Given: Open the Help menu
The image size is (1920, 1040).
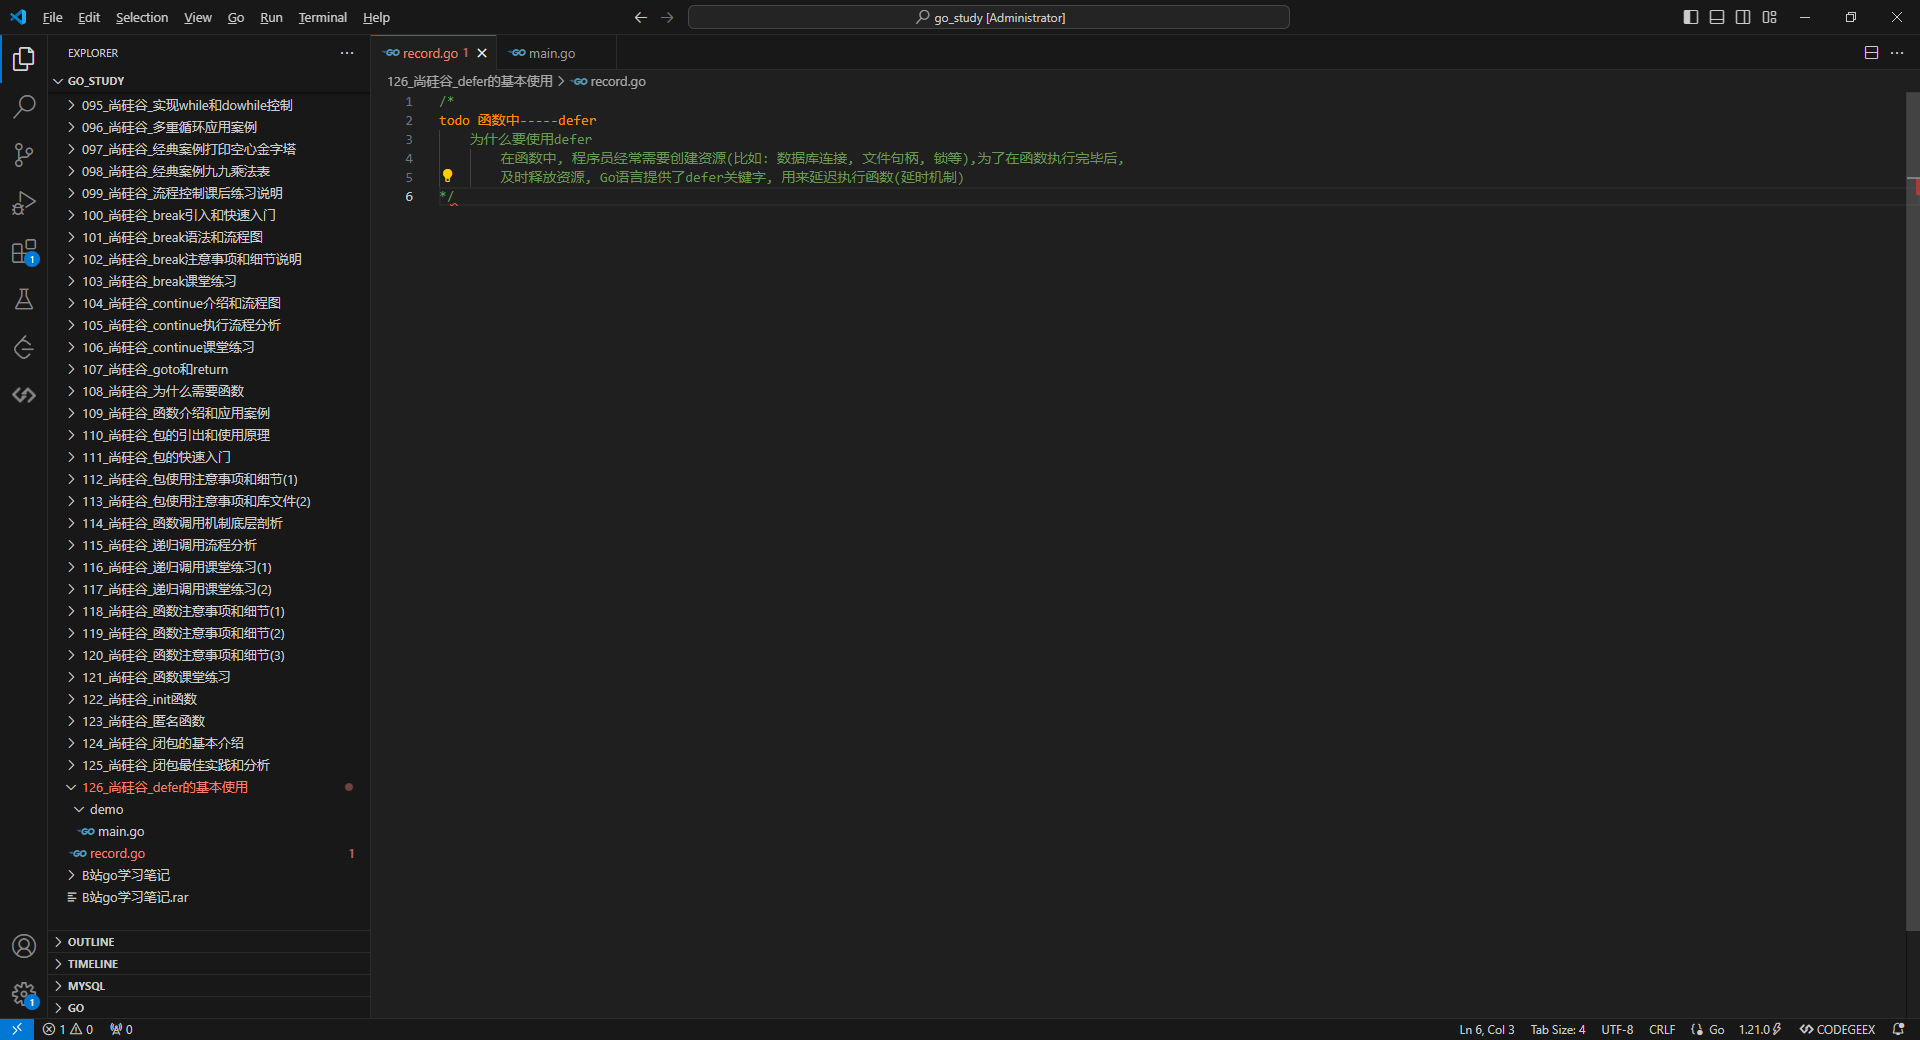Looking at the screenshot, I should tap(377, 17).
